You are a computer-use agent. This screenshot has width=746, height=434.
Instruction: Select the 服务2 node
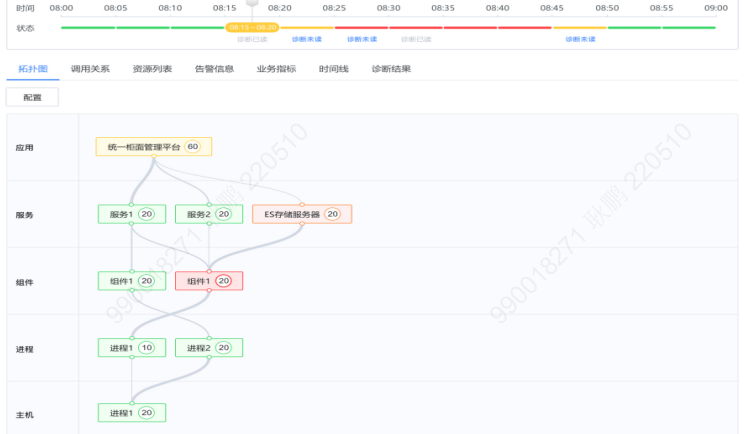click(x=209, y=214)
